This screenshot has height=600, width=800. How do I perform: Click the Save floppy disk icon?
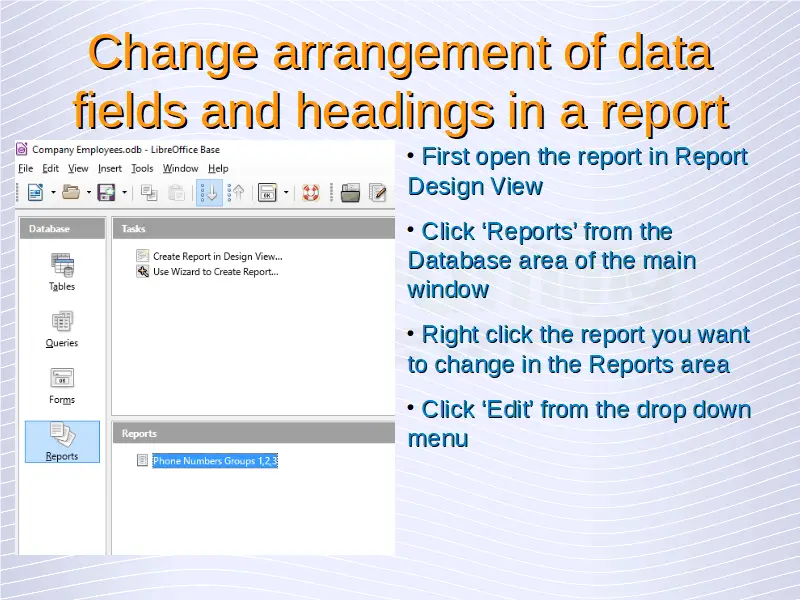pyautogui.click(x=106, y=192)
